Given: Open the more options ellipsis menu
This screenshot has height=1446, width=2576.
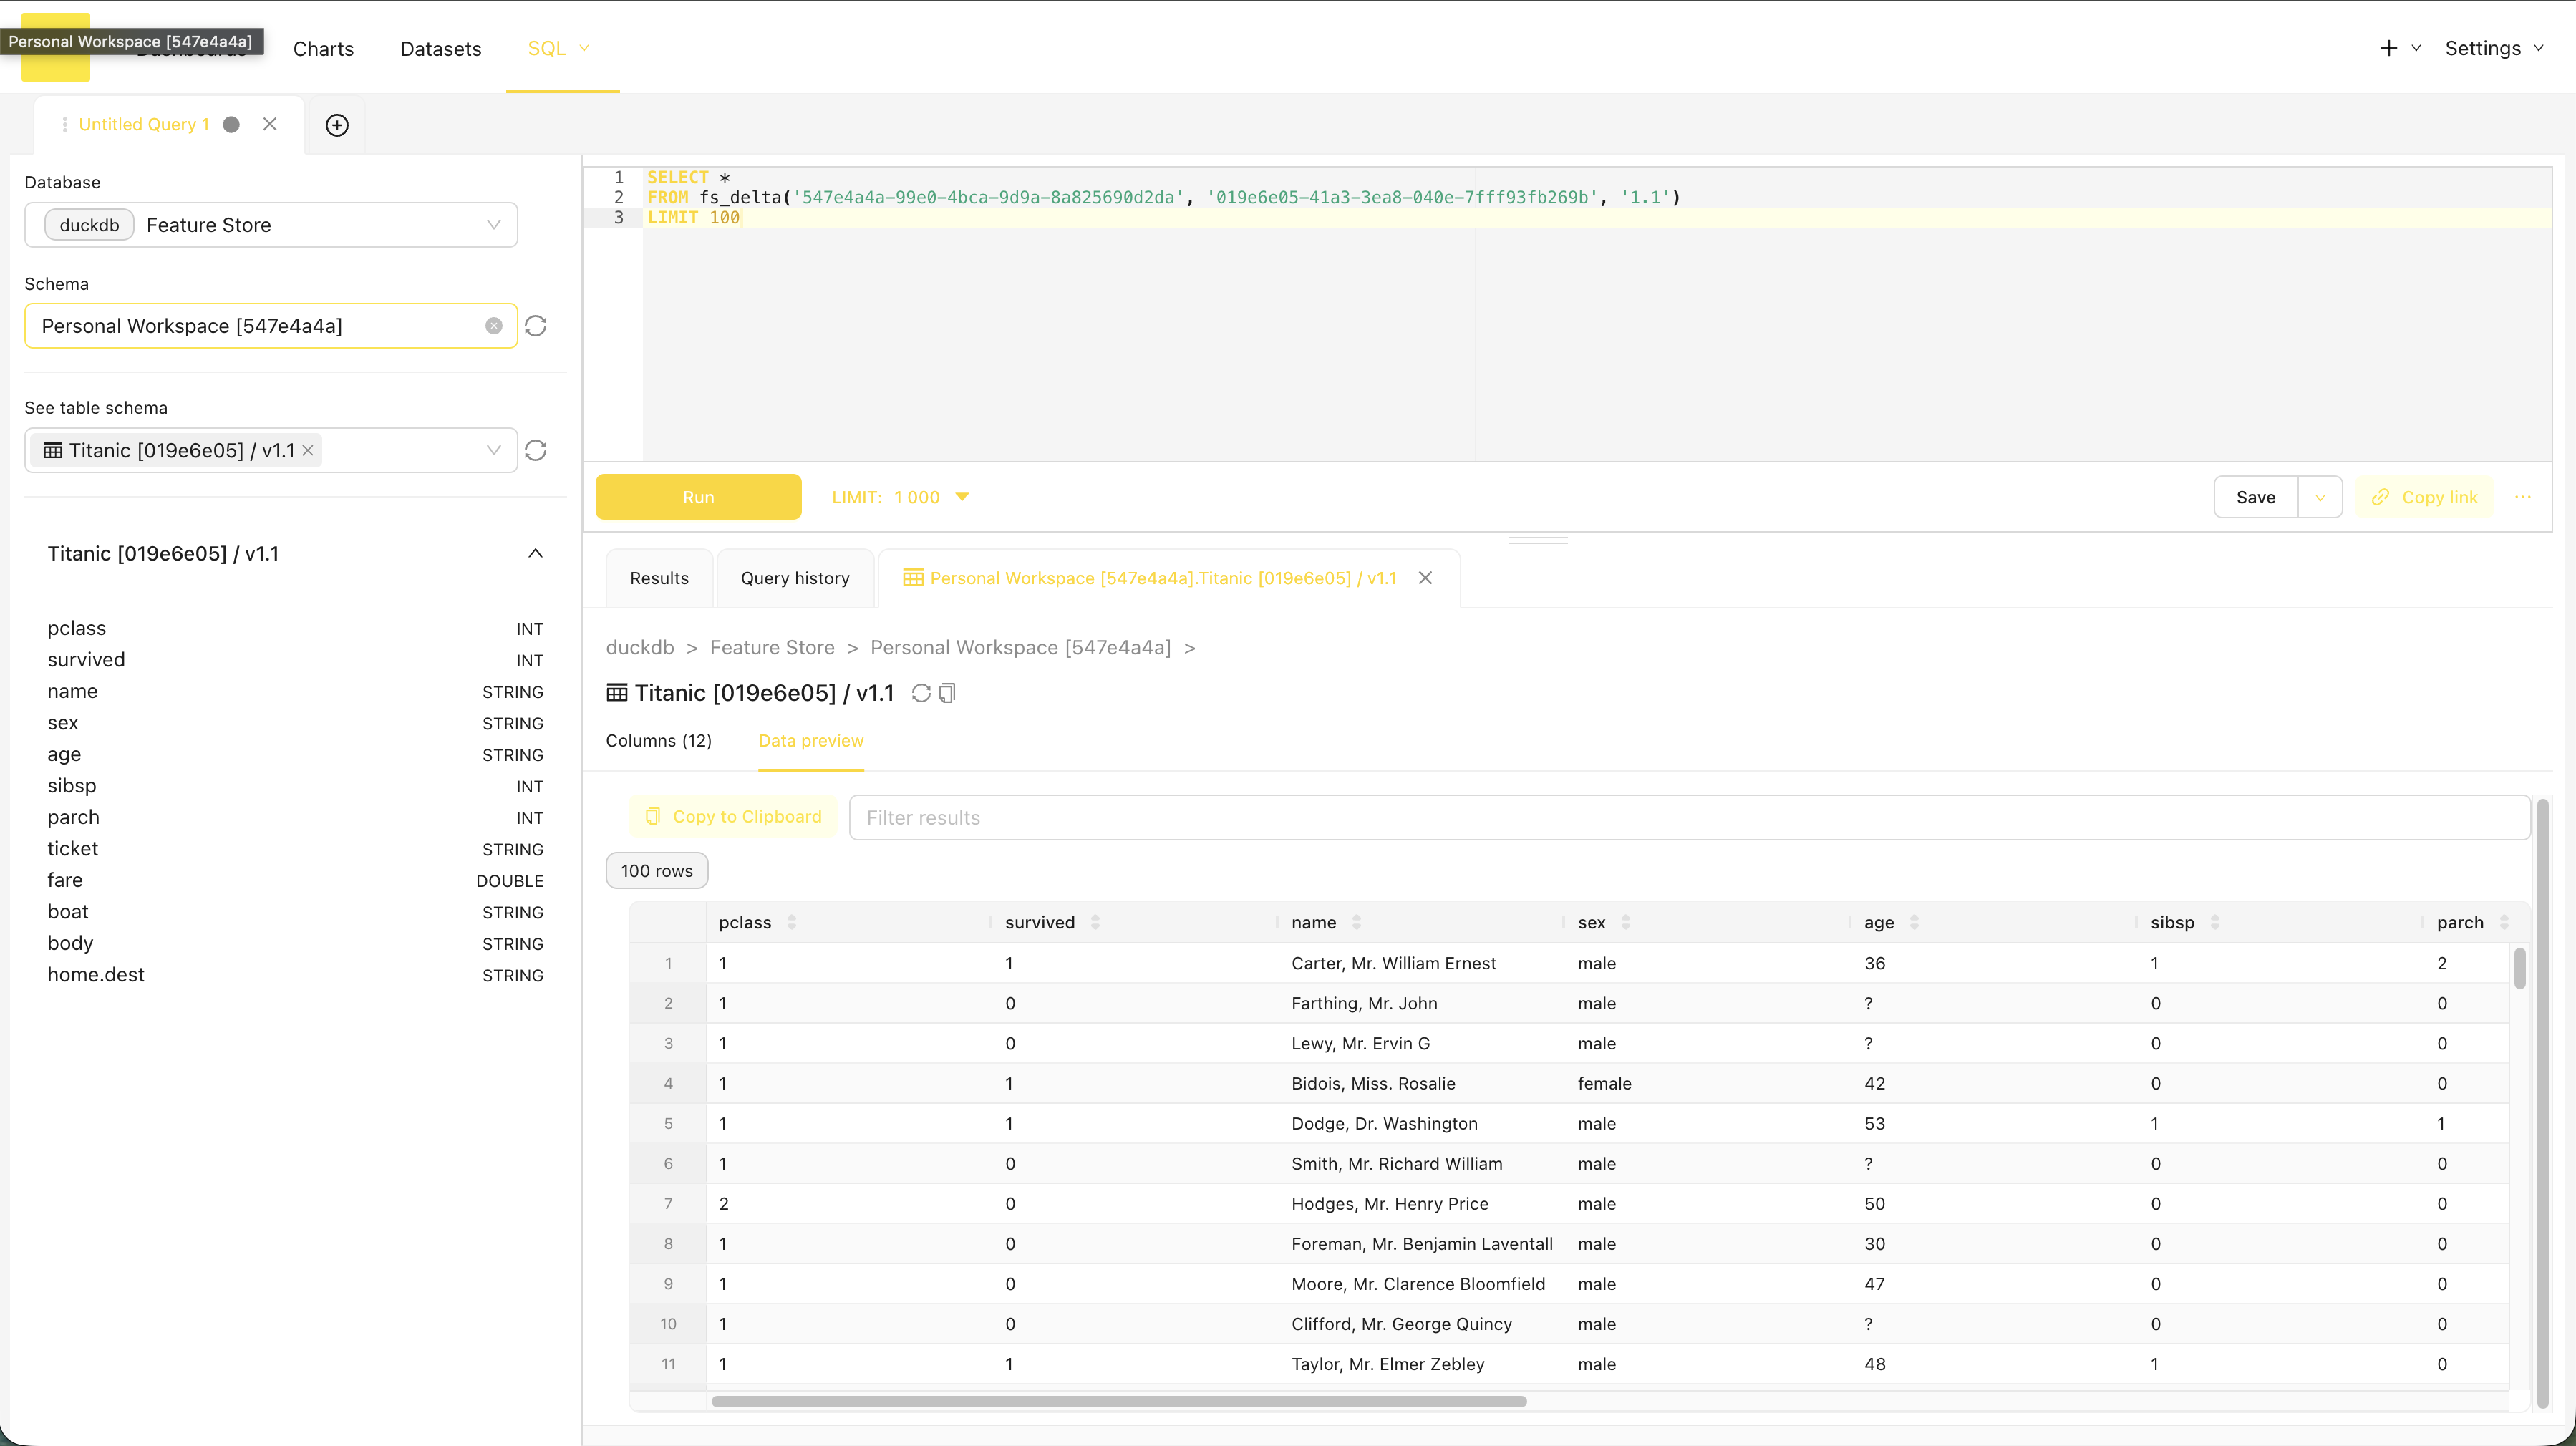Looking at the screenshot, I should [x=2523, y=497].
